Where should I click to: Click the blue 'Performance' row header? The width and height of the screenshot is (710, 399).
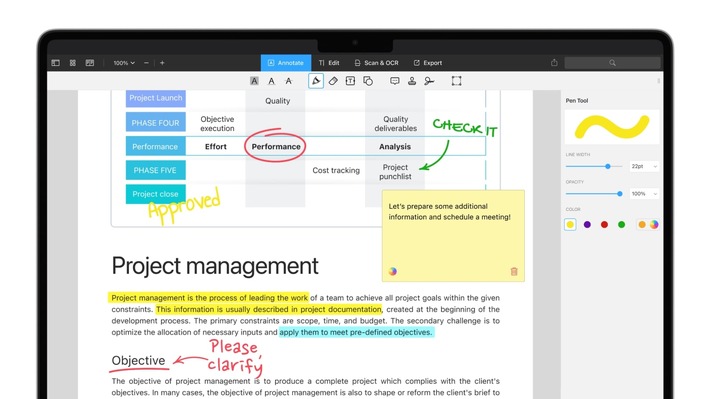pos(156,147)
